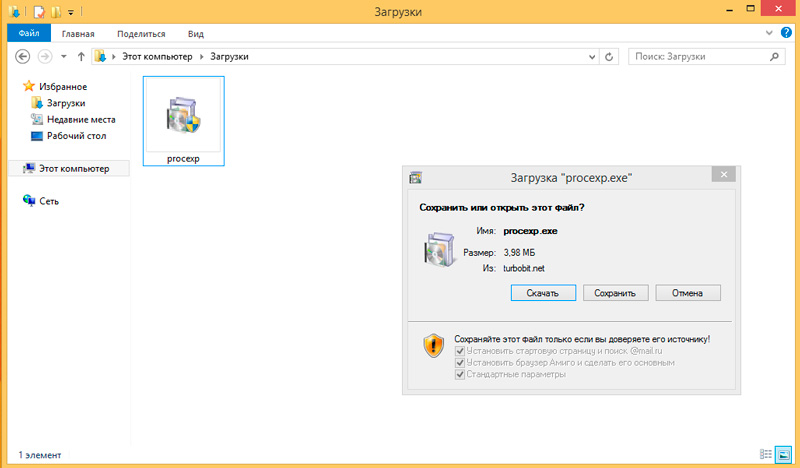Maximize the Загрузки Explorer window
The image size is (800, 468).
pyautogui.click(x=751, y=9)
